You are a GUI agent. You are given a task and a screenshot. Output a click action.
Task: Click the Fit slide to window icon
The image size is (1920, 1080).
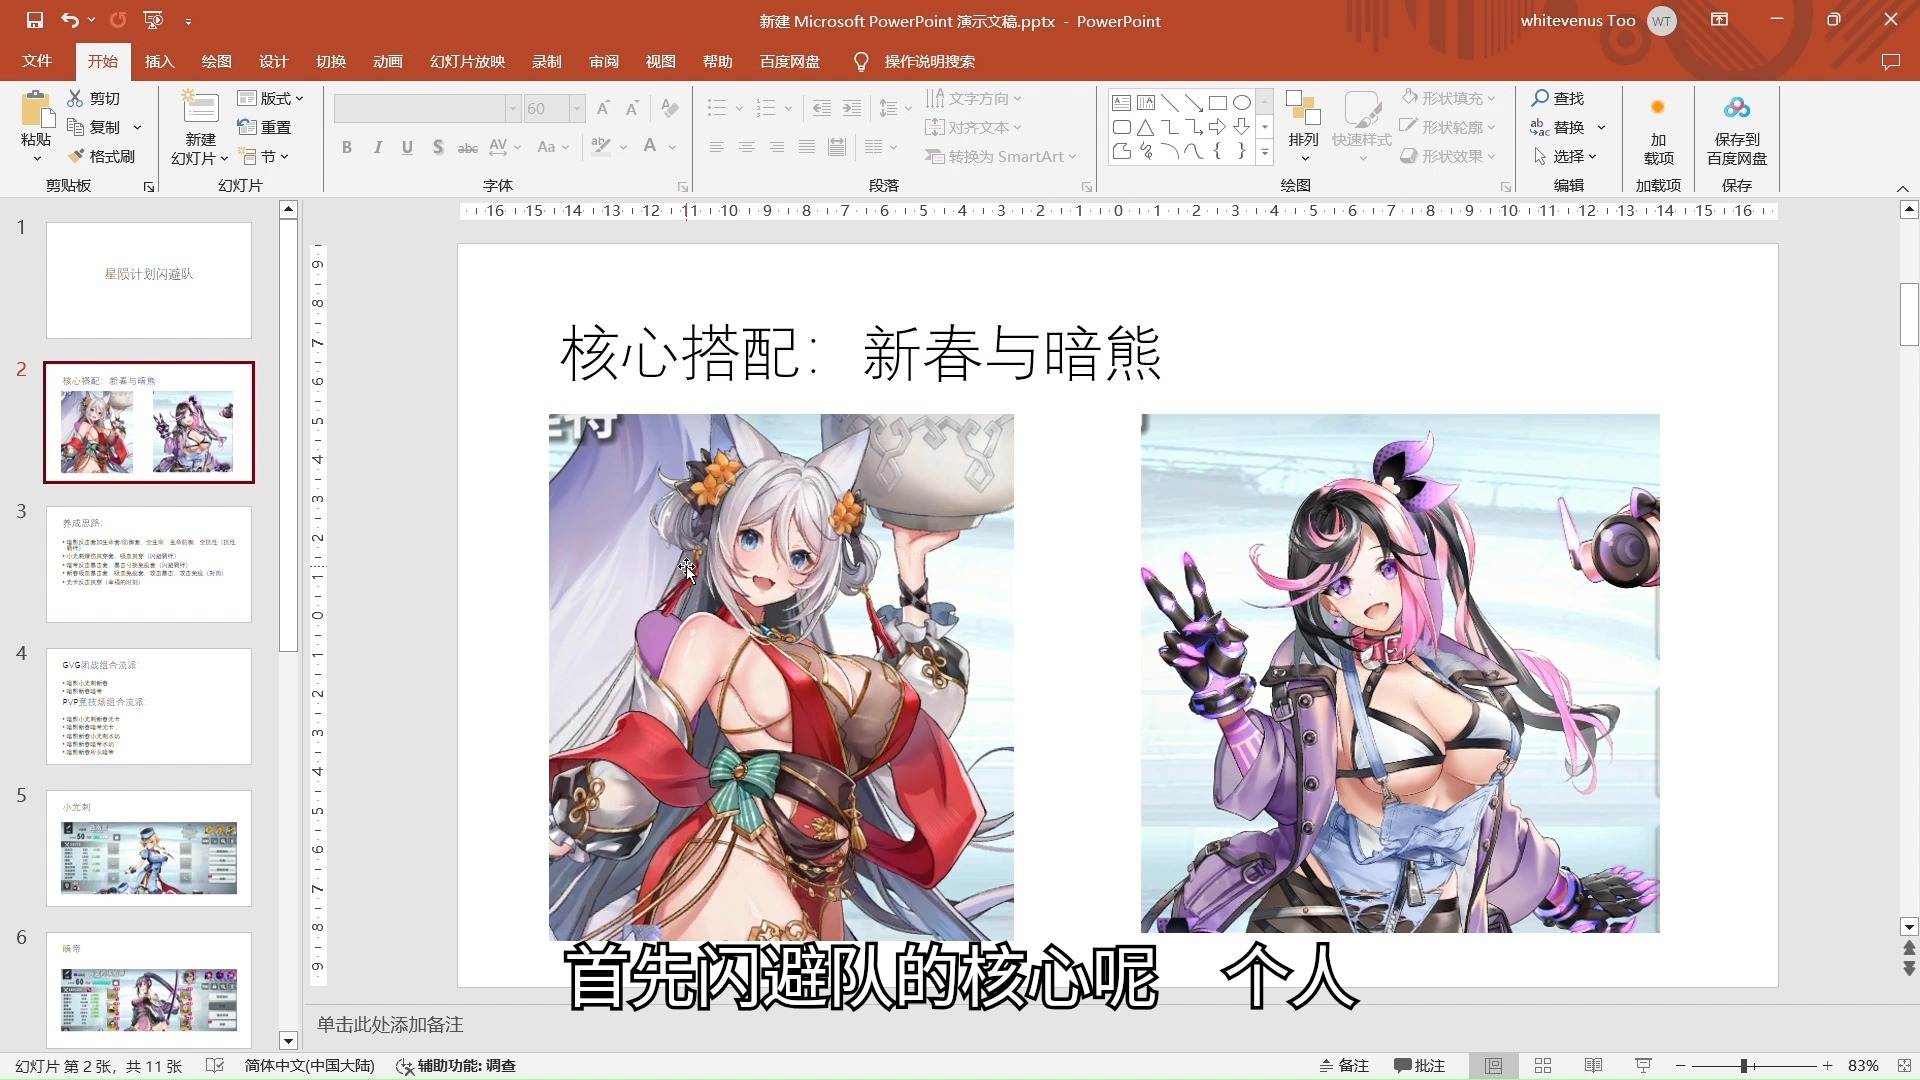click(x=1905, y=1066)
